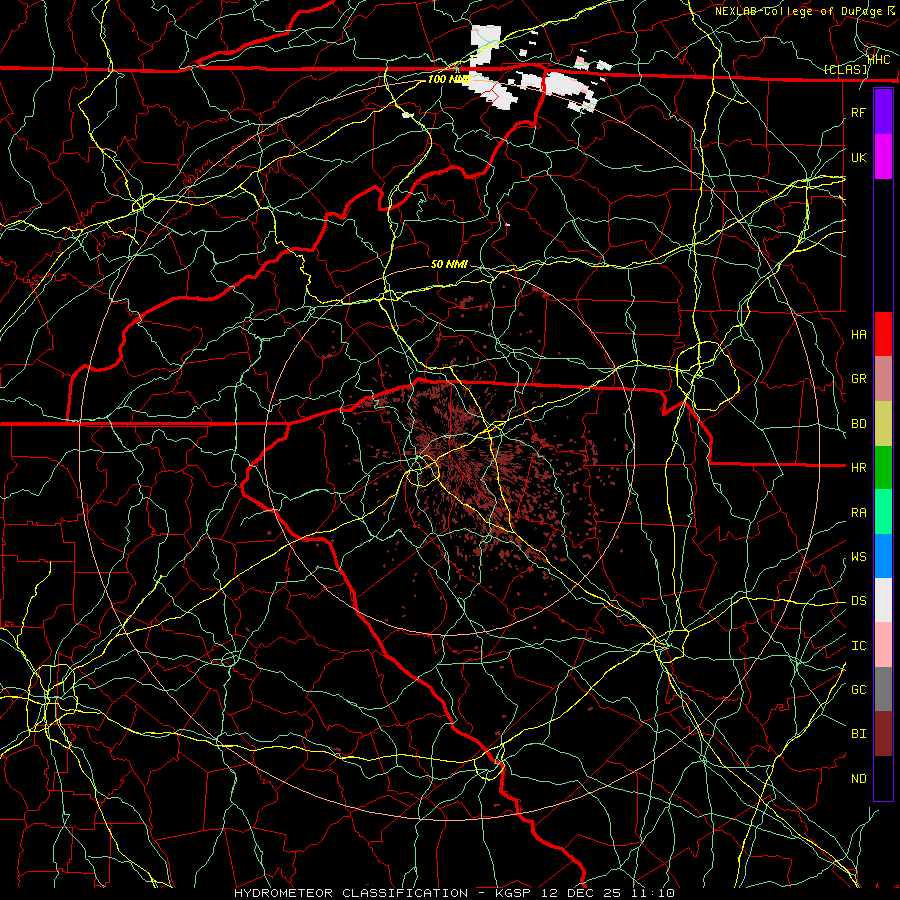Click the RF legend label

pos(859,112)
